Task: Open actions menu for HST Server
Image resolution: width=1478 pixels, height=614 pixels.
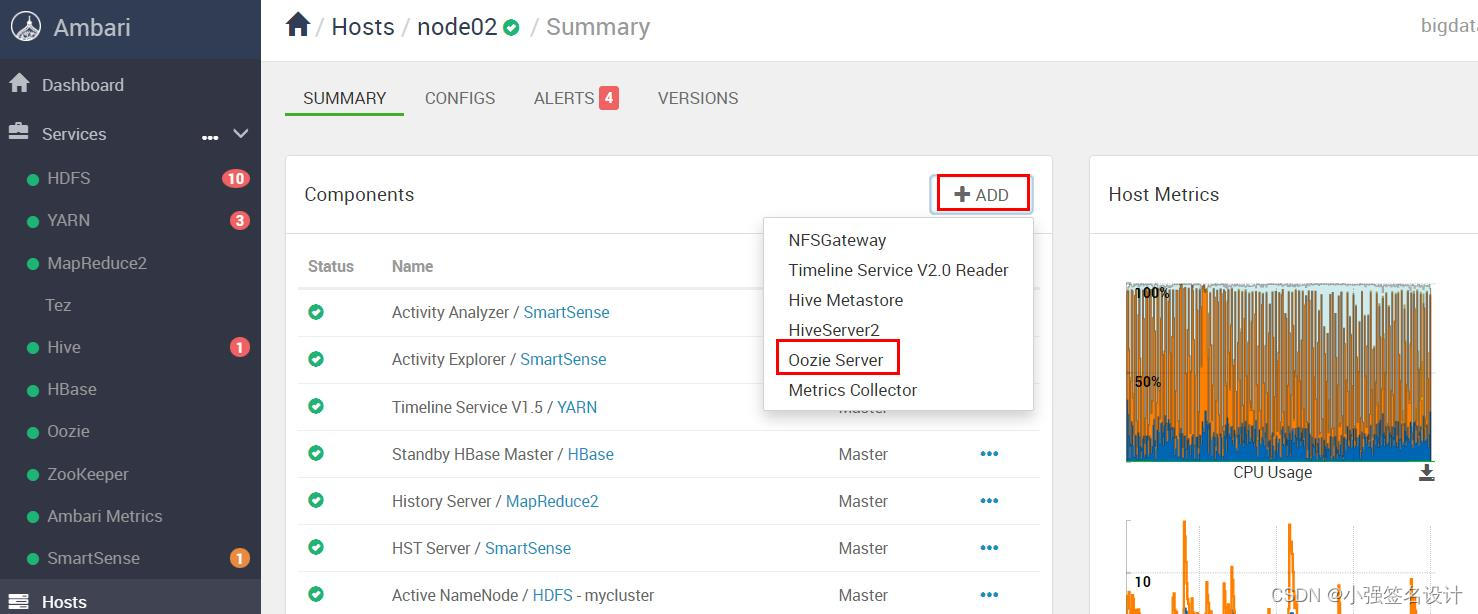Action: (x=989, y=548)
